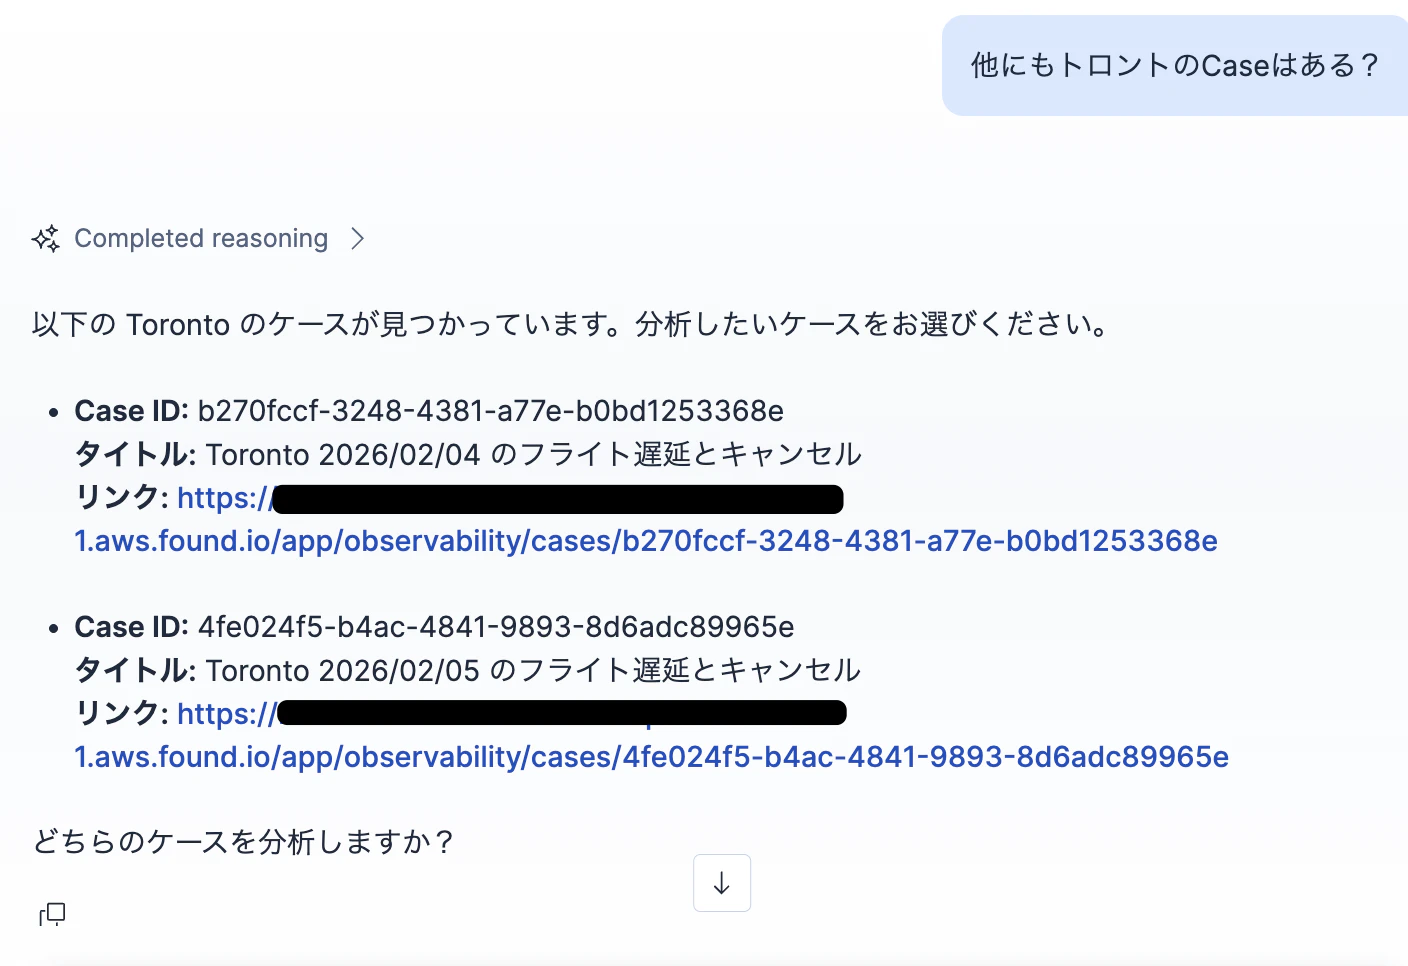
Task: Click the second リンク label
Action: tap(122, 714)
